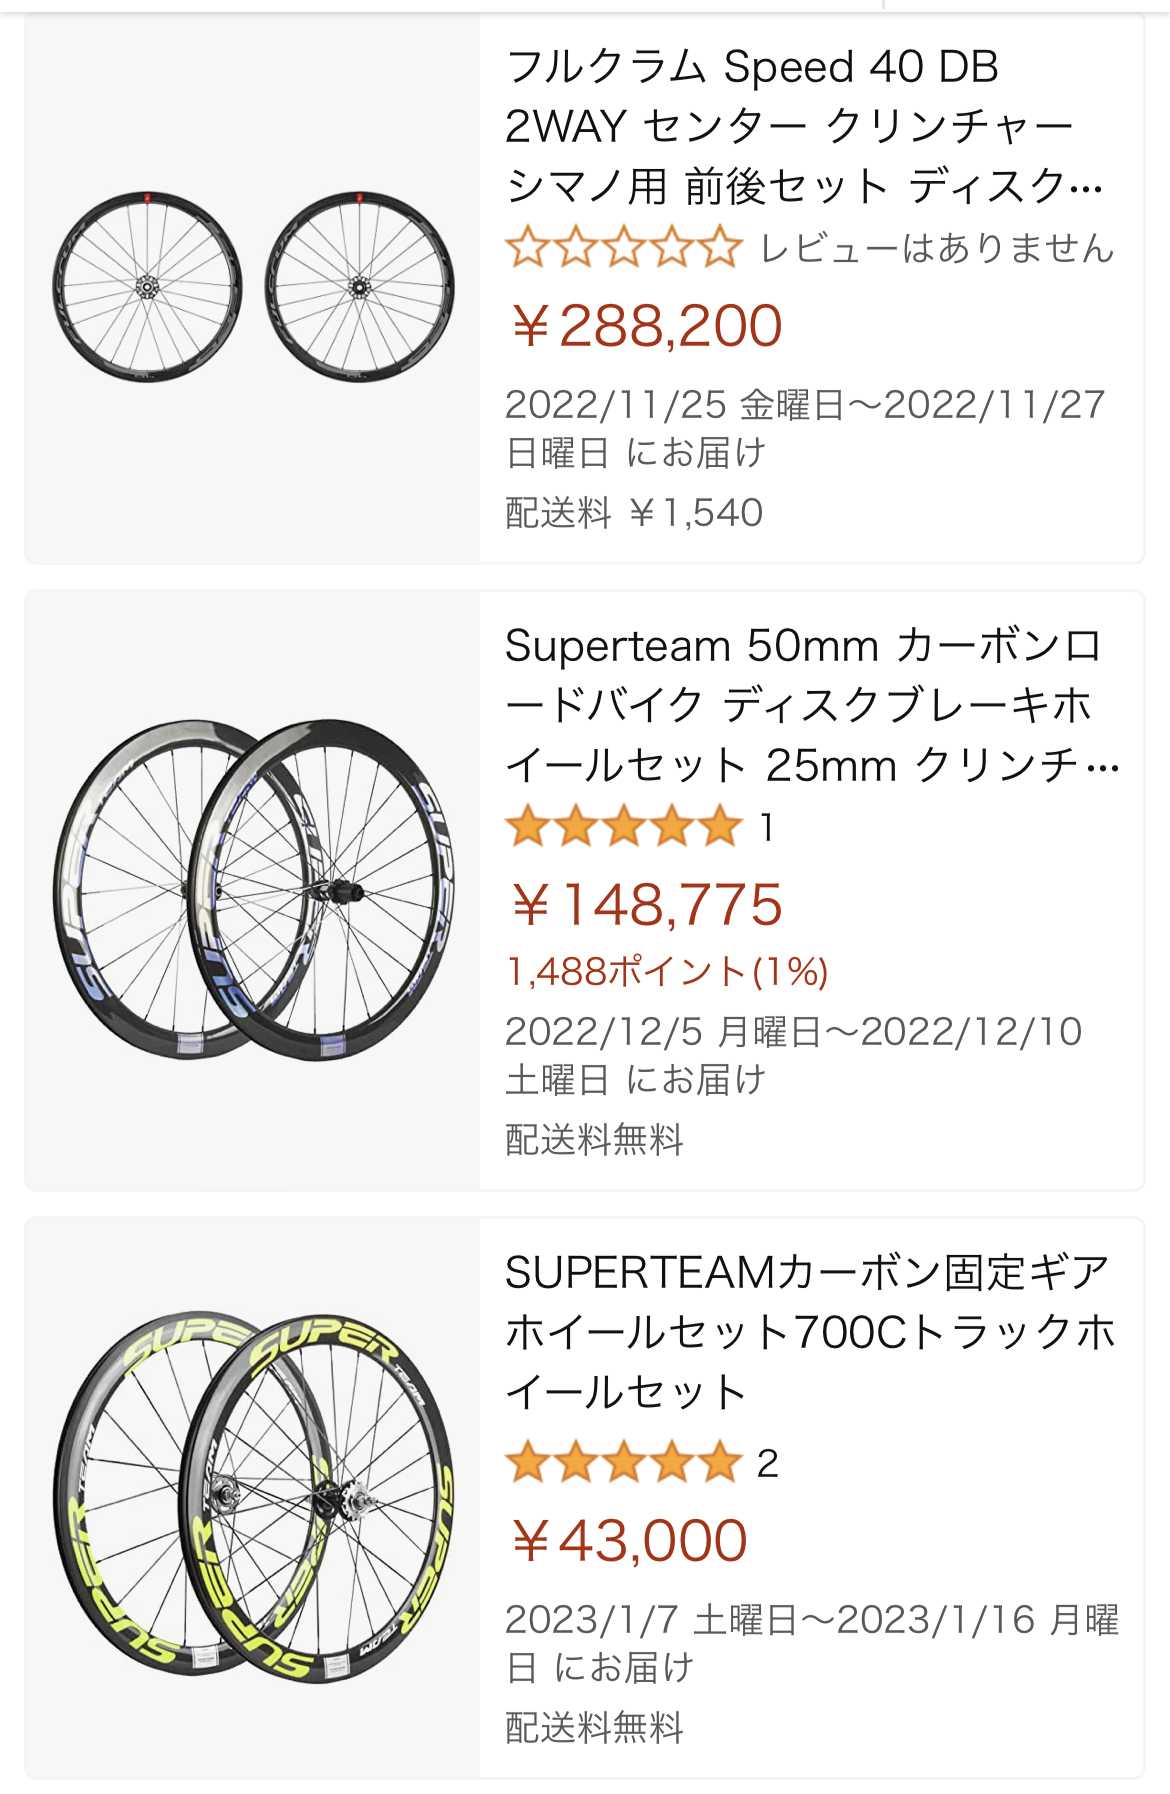Tap the review count 1 beside stars
This screenshot has height=1794, width=1170.
click(766, 828)
